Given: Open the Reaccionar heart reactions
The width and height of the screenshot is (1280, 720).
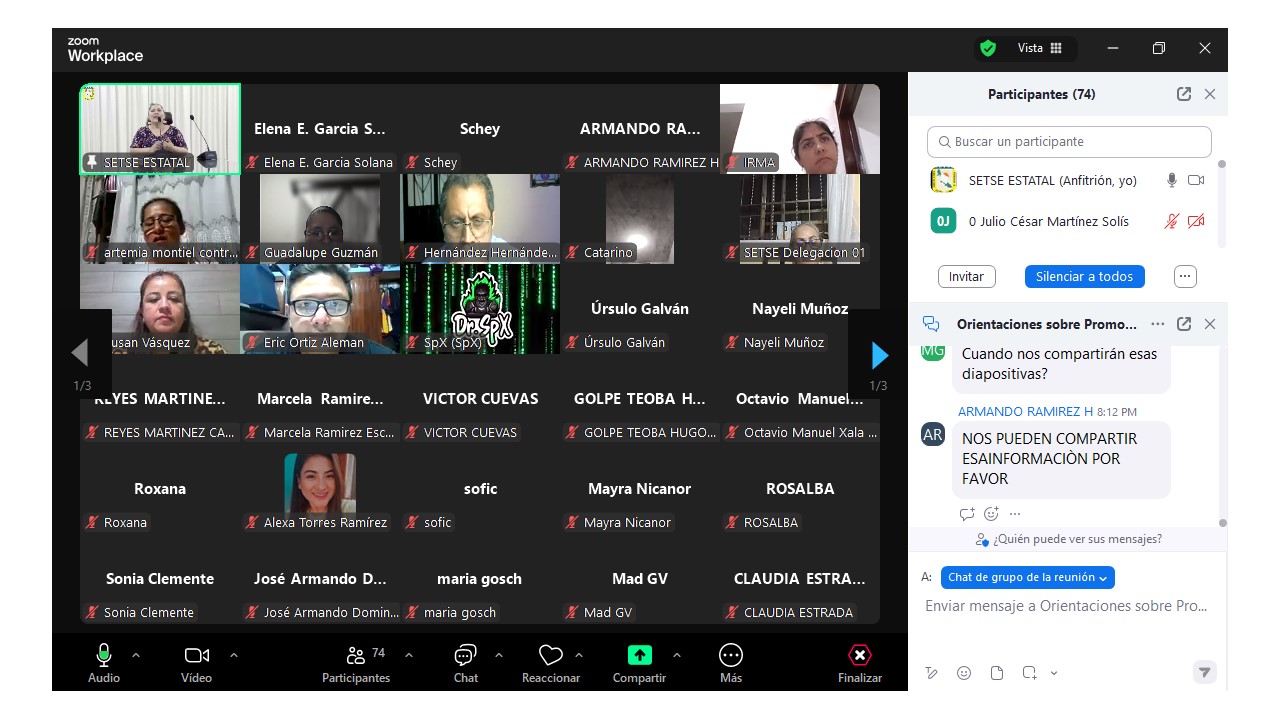Looking at the screenshot, I should [550, 656].
